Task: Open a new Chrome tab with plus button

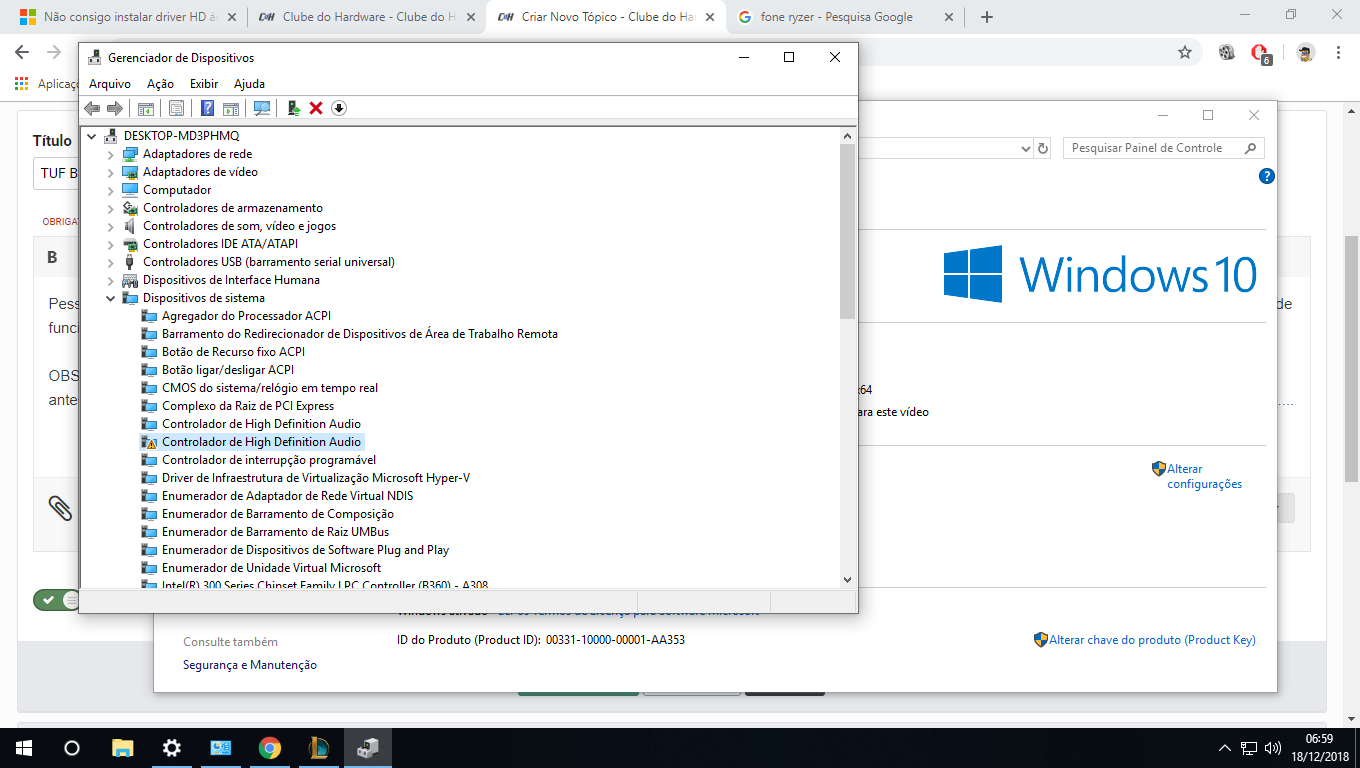Action: (x=987, y=17)
